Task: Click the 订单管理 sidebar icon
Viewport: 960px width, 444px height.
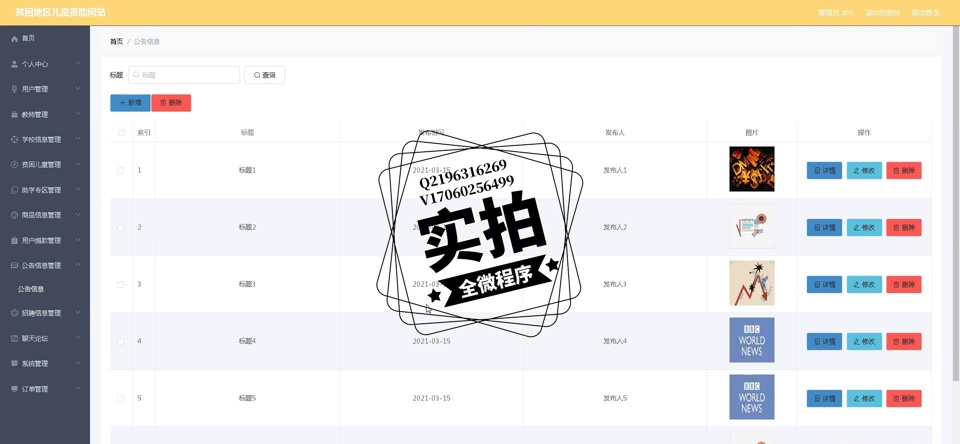Action: (x=14, y=389)
